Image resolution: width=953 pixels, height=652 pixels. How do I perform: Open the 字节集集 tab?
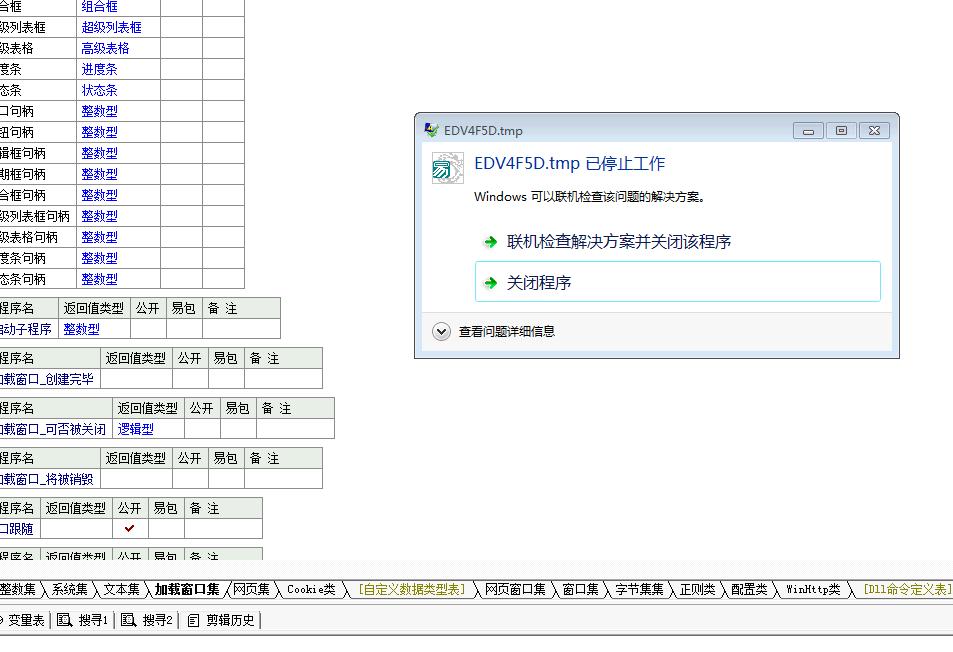point(639,590)
